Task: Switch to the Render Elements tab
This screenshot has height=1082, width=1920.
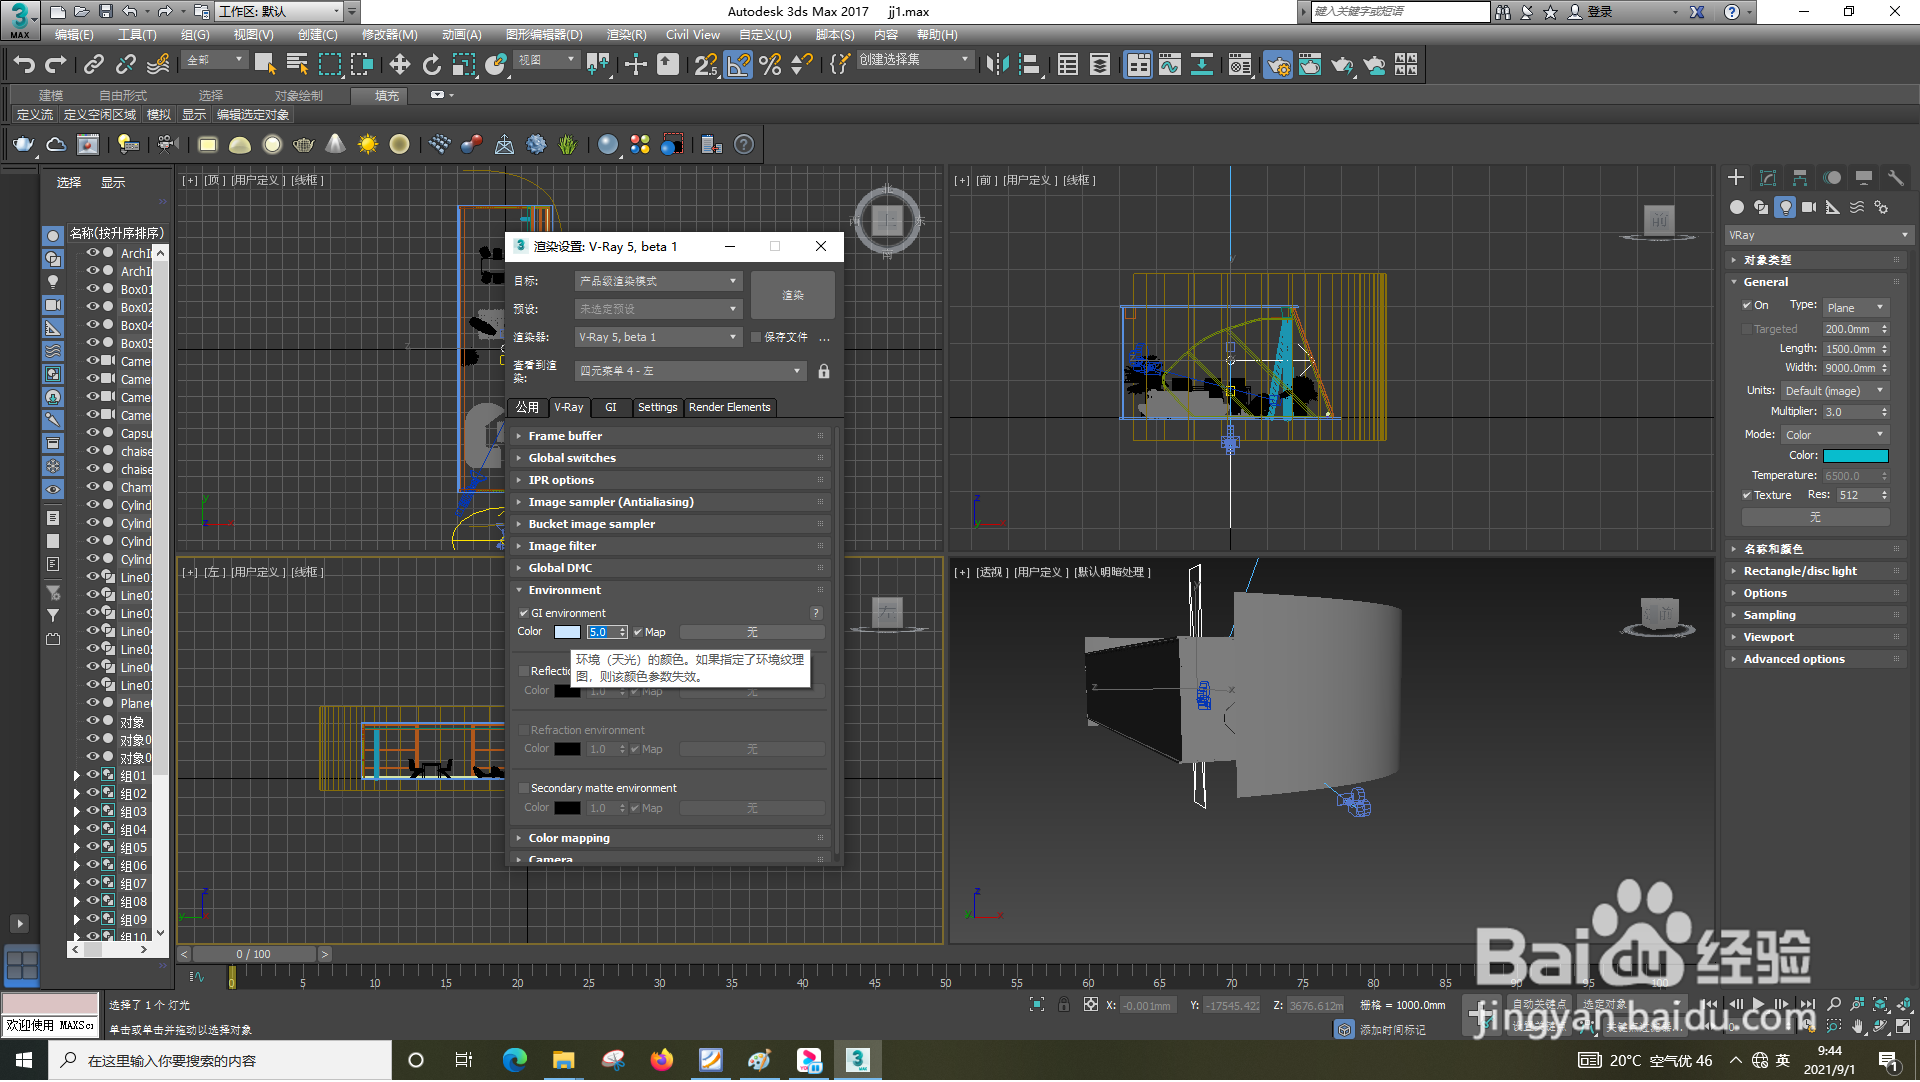Action: [730, 407]
